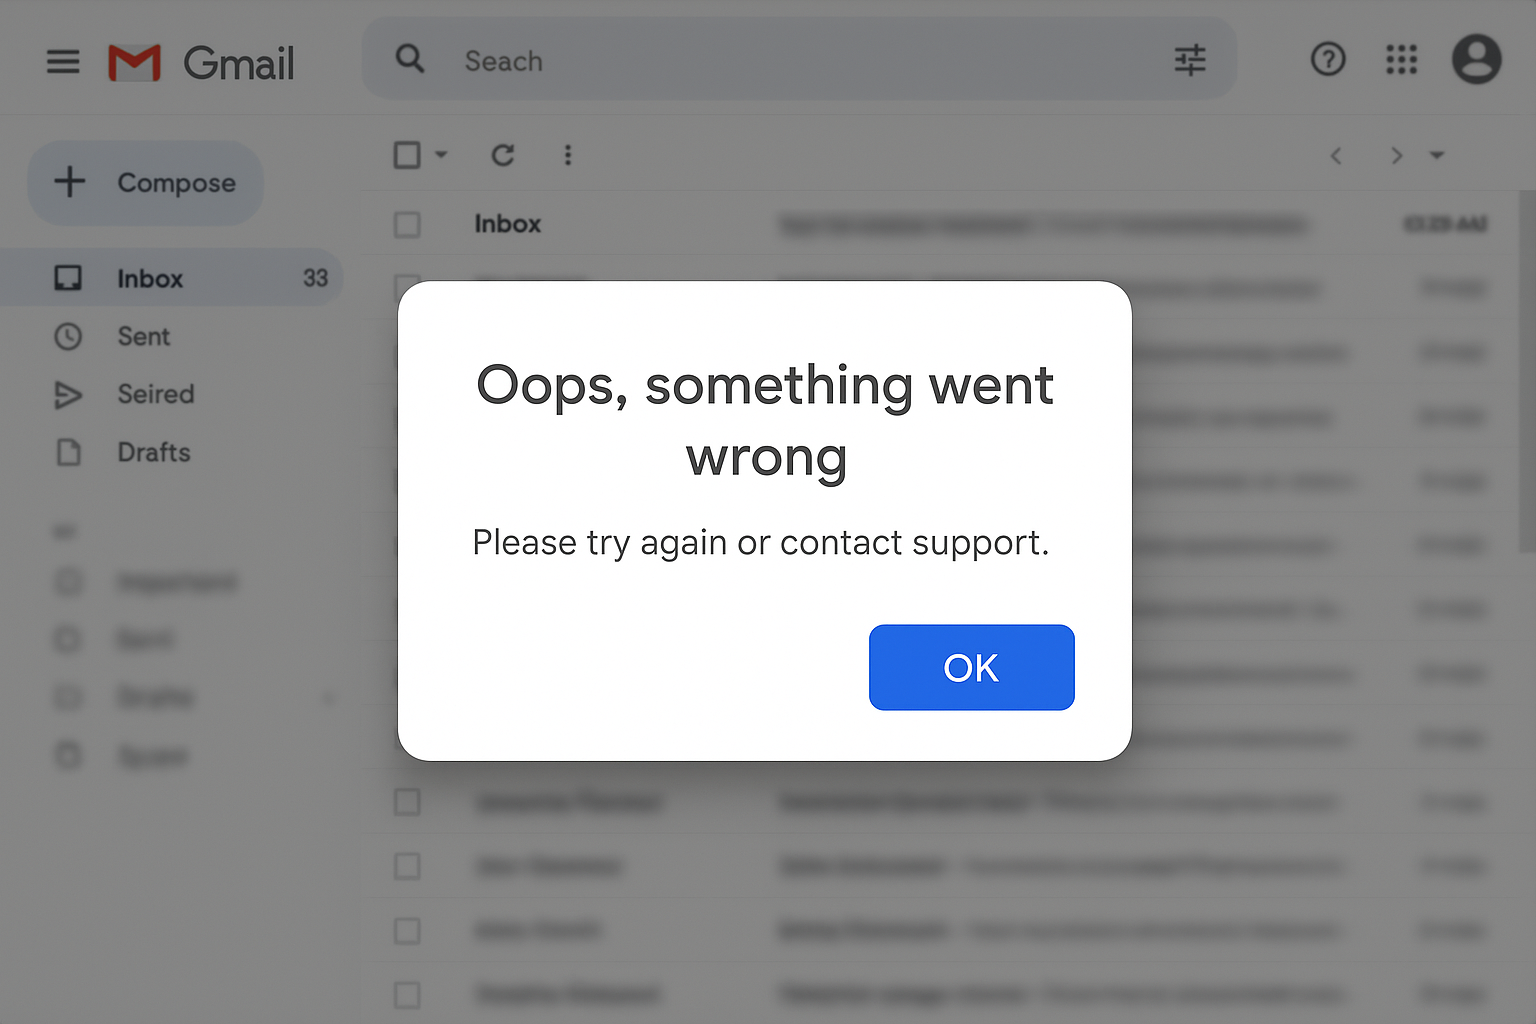1536x1024 pixels.
Task: Refresh the inbox with the reload icon
Action: pos(503,155)
